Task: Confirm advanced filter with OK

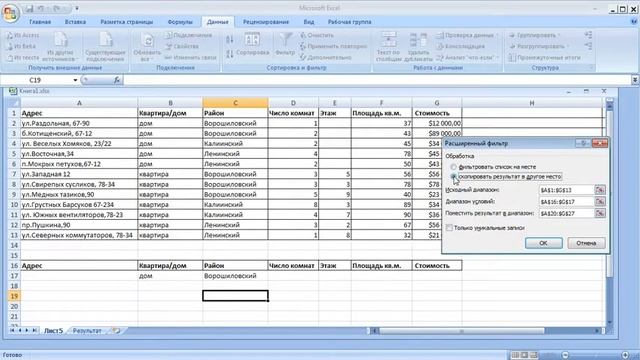Action: click(543, 243)
